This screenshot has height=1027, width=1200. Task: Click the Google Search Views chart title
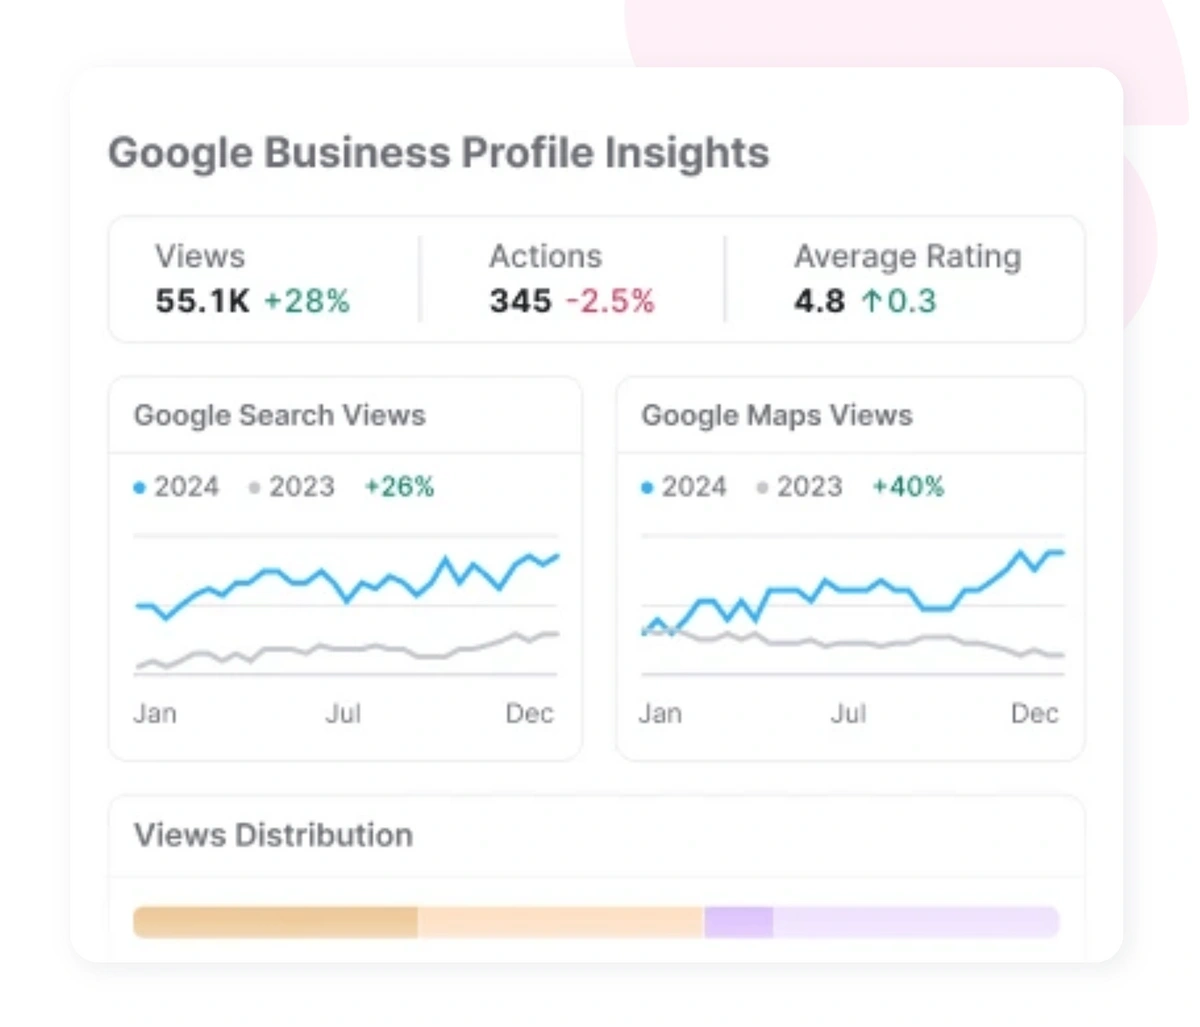pos(280,415)
